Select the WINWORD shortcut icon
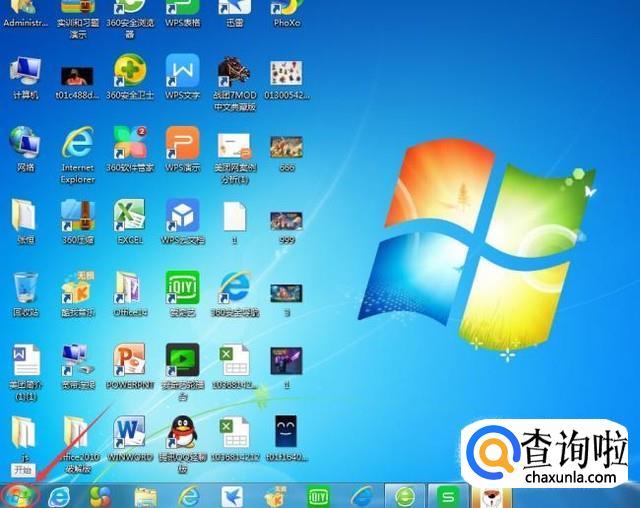The width and height of the screenshot is (640, 508). pyautogui.click(x=130, y=439)
